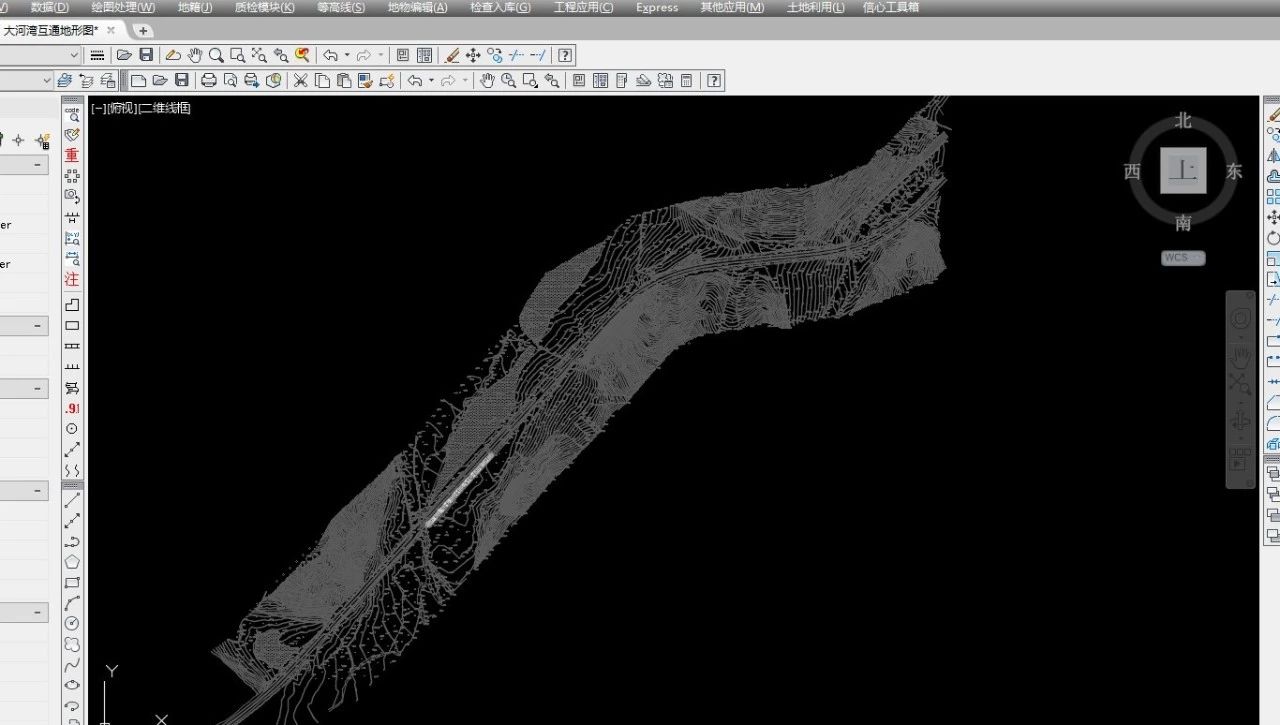Close the 大河湾互通地形图 drawing tab
The image size is (1280, 725).
[111, 31]
